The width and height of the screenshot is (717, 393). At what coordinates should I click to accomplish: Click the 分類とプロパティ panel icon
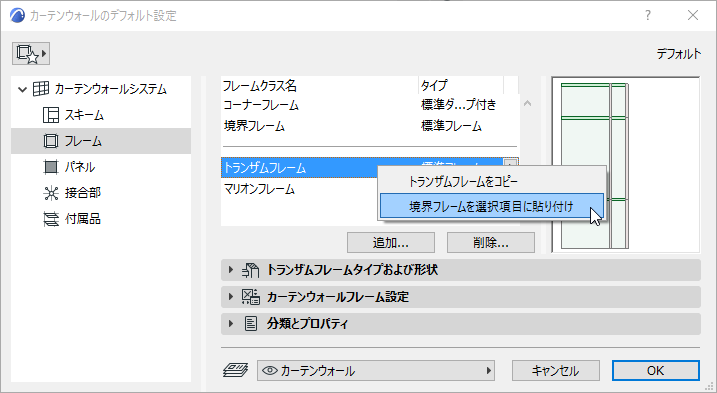(251, 324)
